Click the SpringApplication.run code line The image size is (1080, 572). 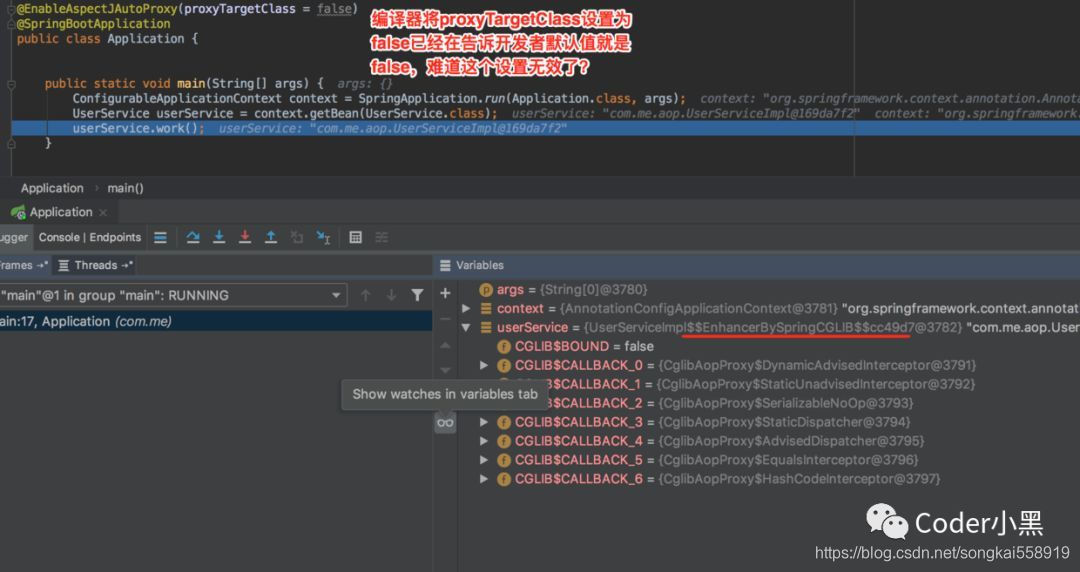[379, 99]
